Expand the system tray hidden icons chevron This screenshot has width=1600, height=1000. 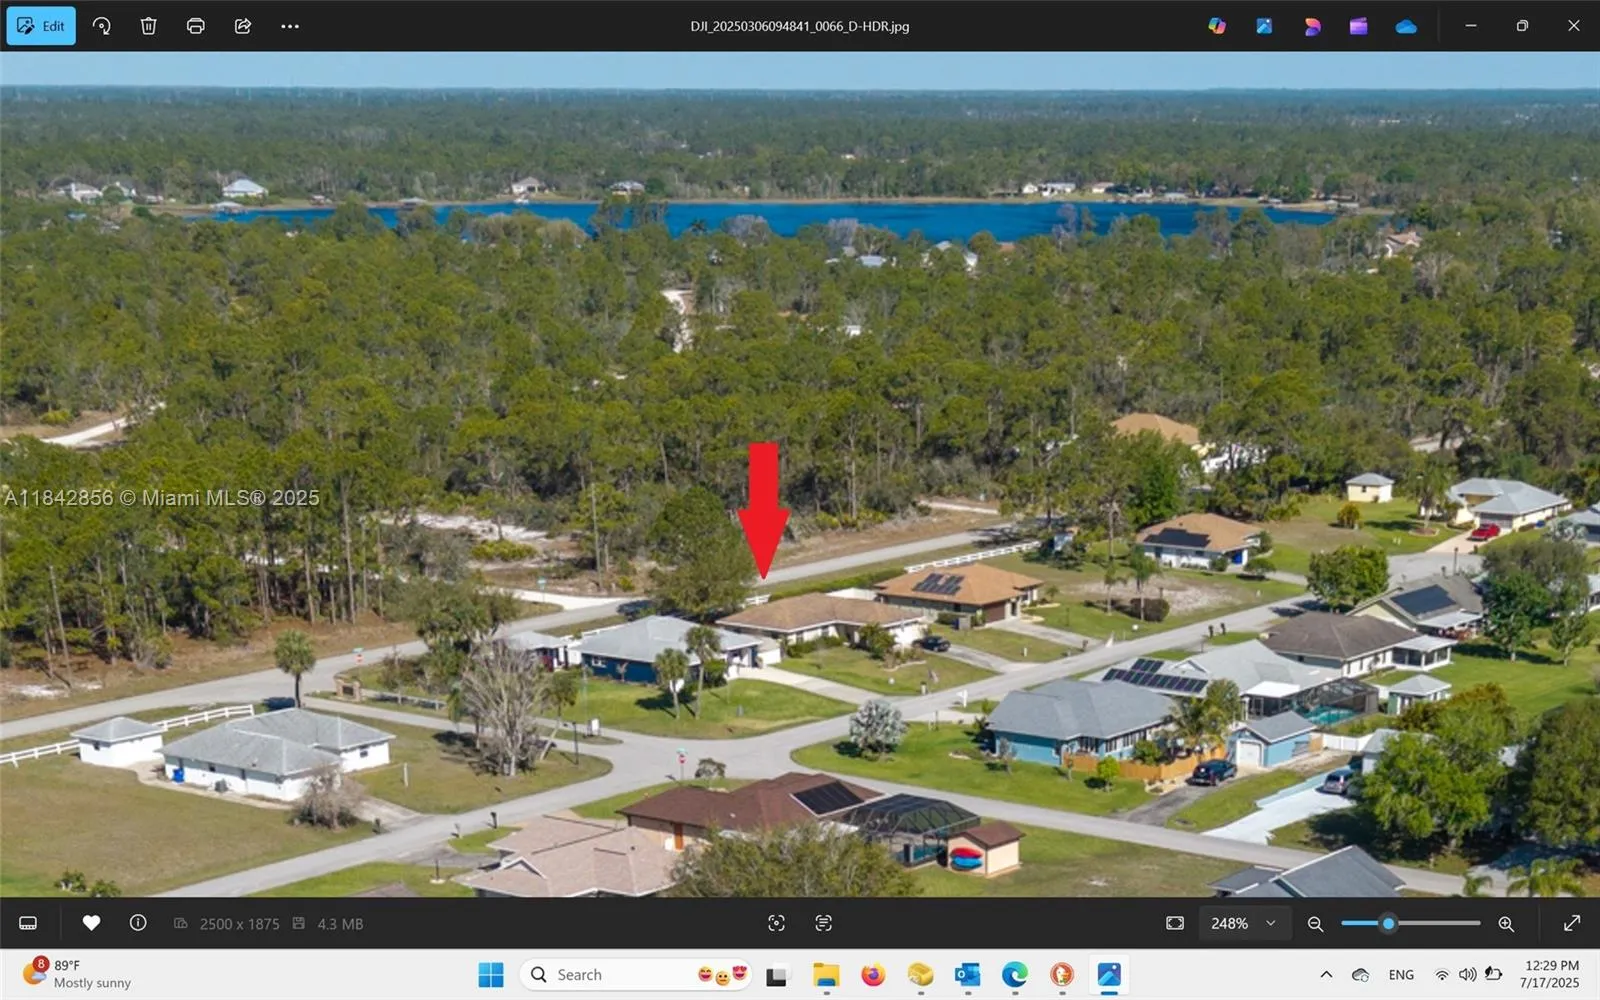tap(1326, 974)
